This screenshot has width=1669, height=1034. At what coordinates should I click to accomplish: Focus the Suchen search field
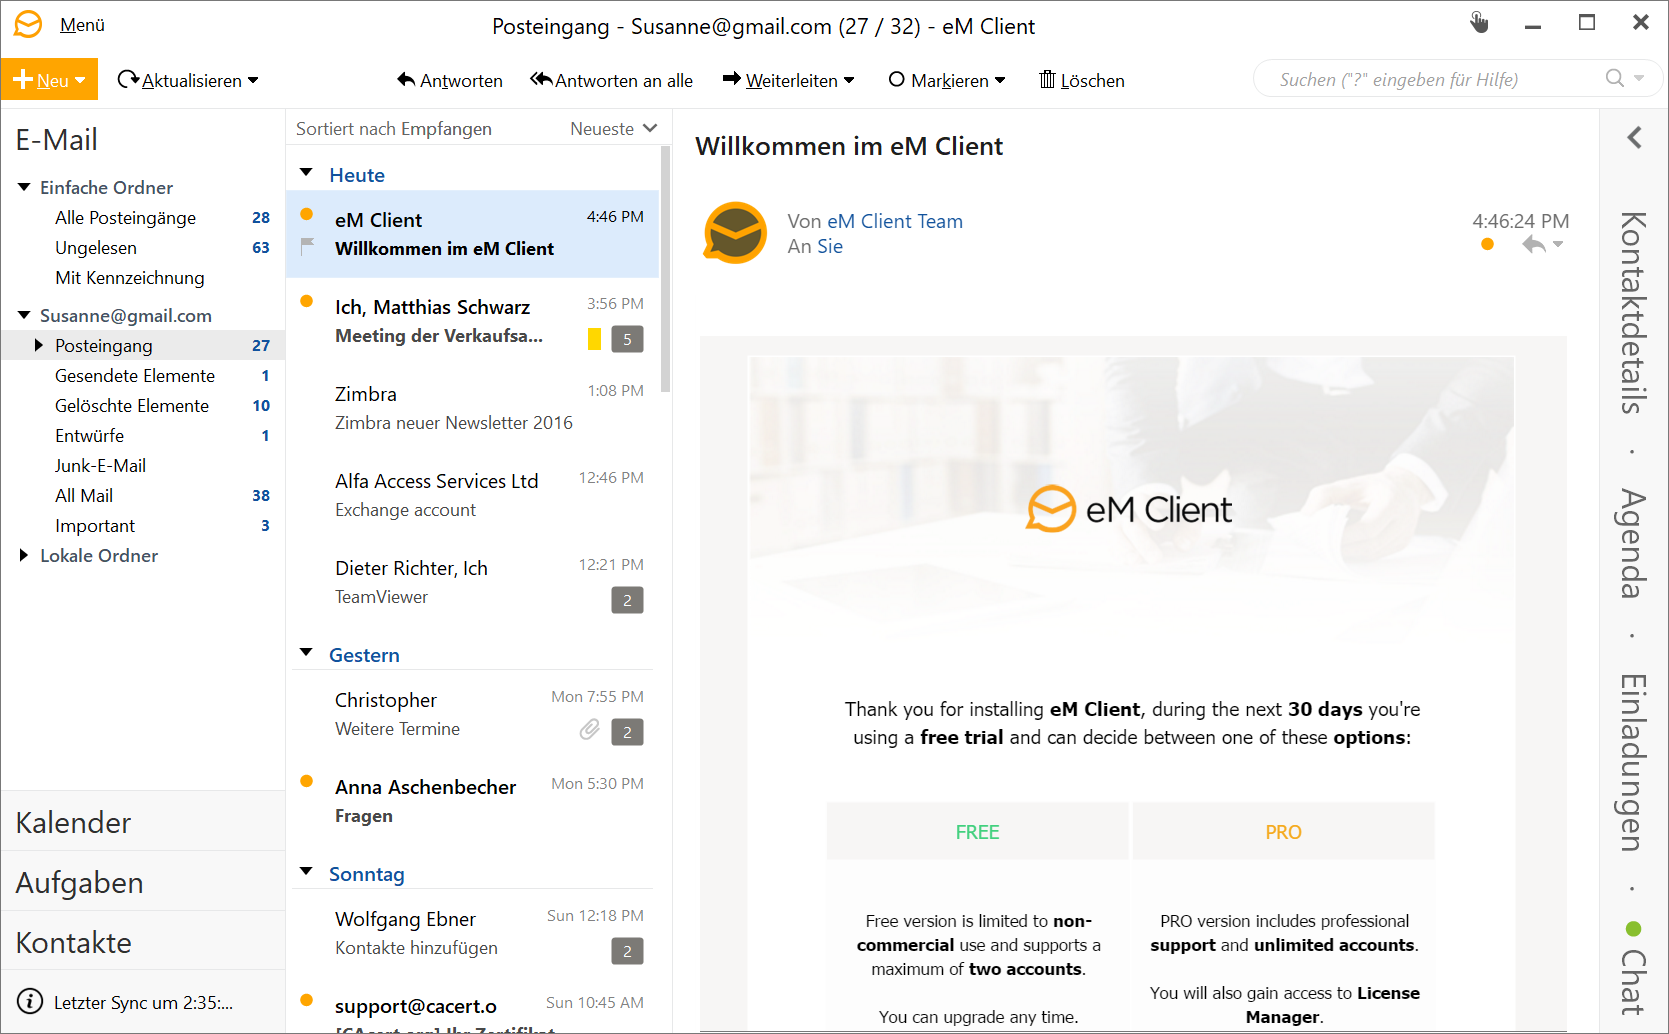pos(1430,79)
